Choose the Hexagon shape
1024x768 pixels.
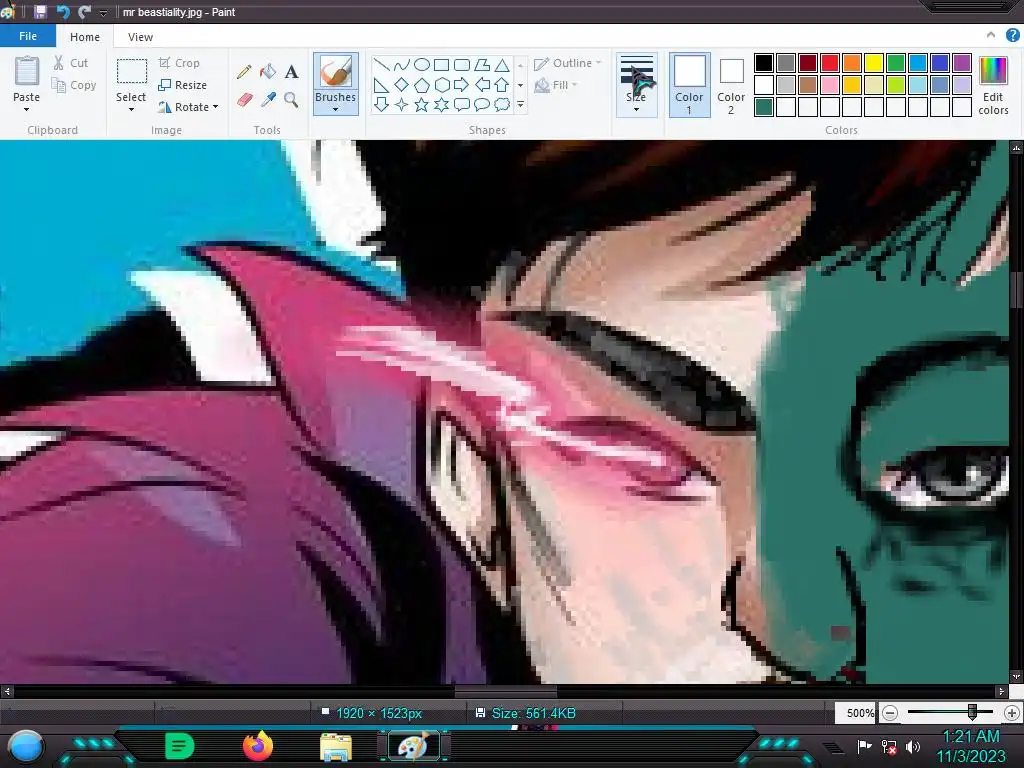[441, 85]
